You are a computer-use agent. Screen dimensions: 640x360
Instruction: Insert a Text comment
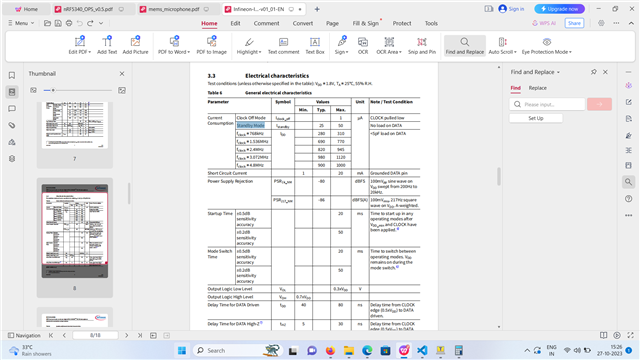(x=283, y=45)
